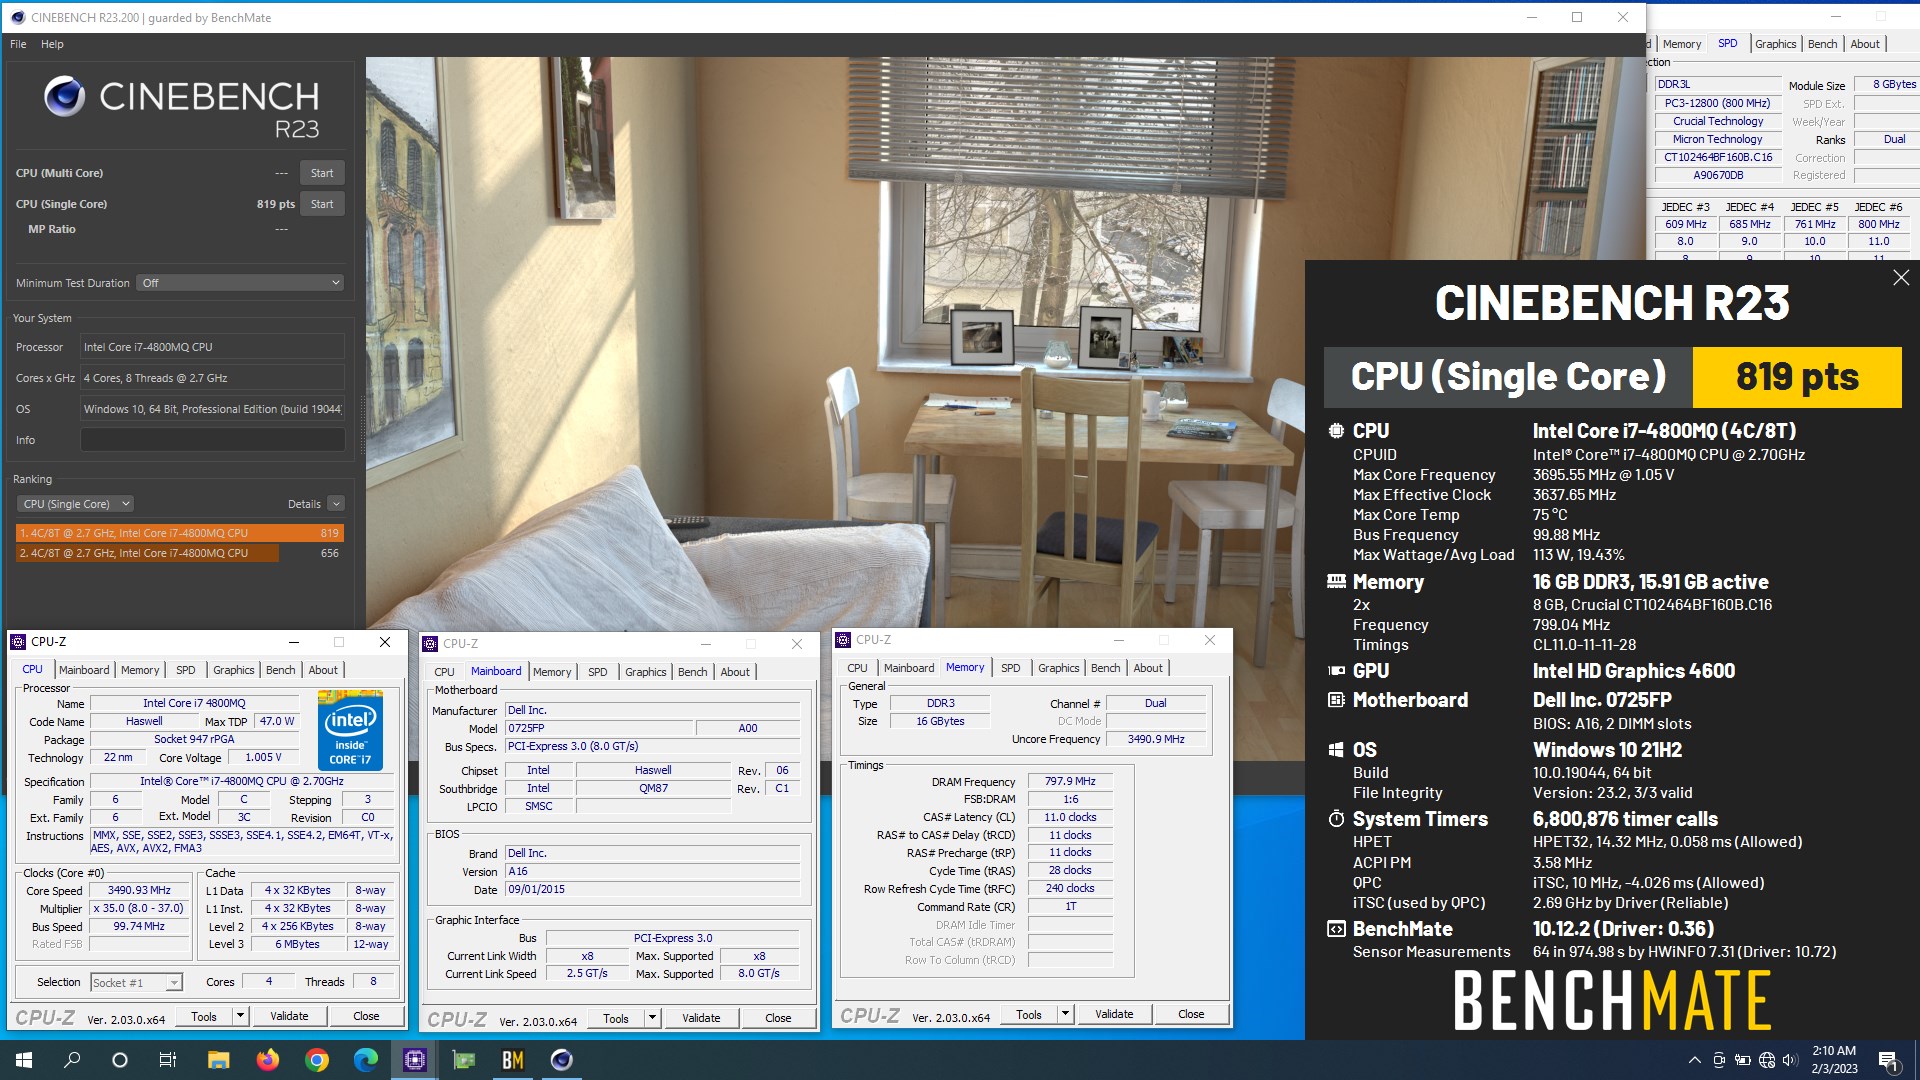Click Validate in left CPU-Z window

pos(289,1016)
